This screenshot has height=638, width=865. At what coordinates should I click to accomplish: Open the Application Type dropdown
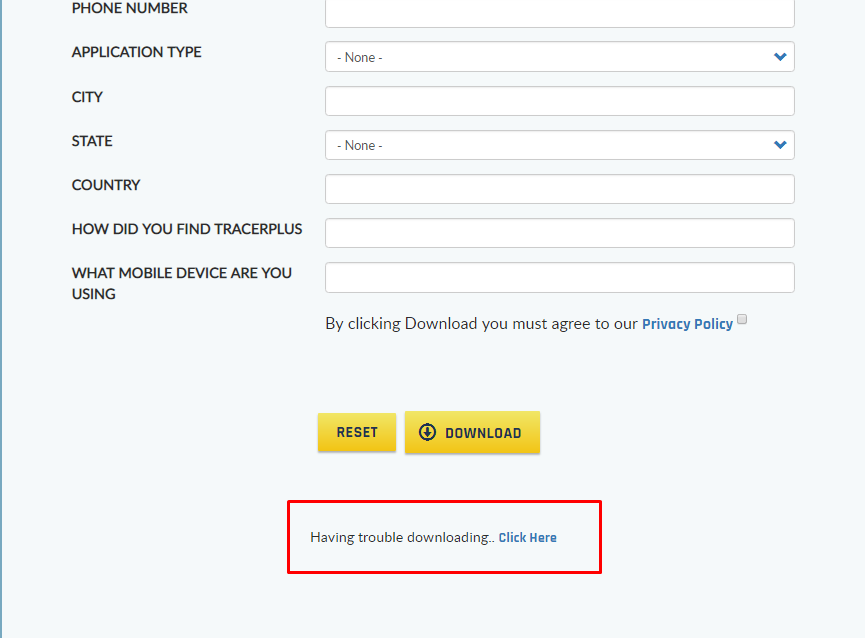pyautogui.click(x=559, y=56)
